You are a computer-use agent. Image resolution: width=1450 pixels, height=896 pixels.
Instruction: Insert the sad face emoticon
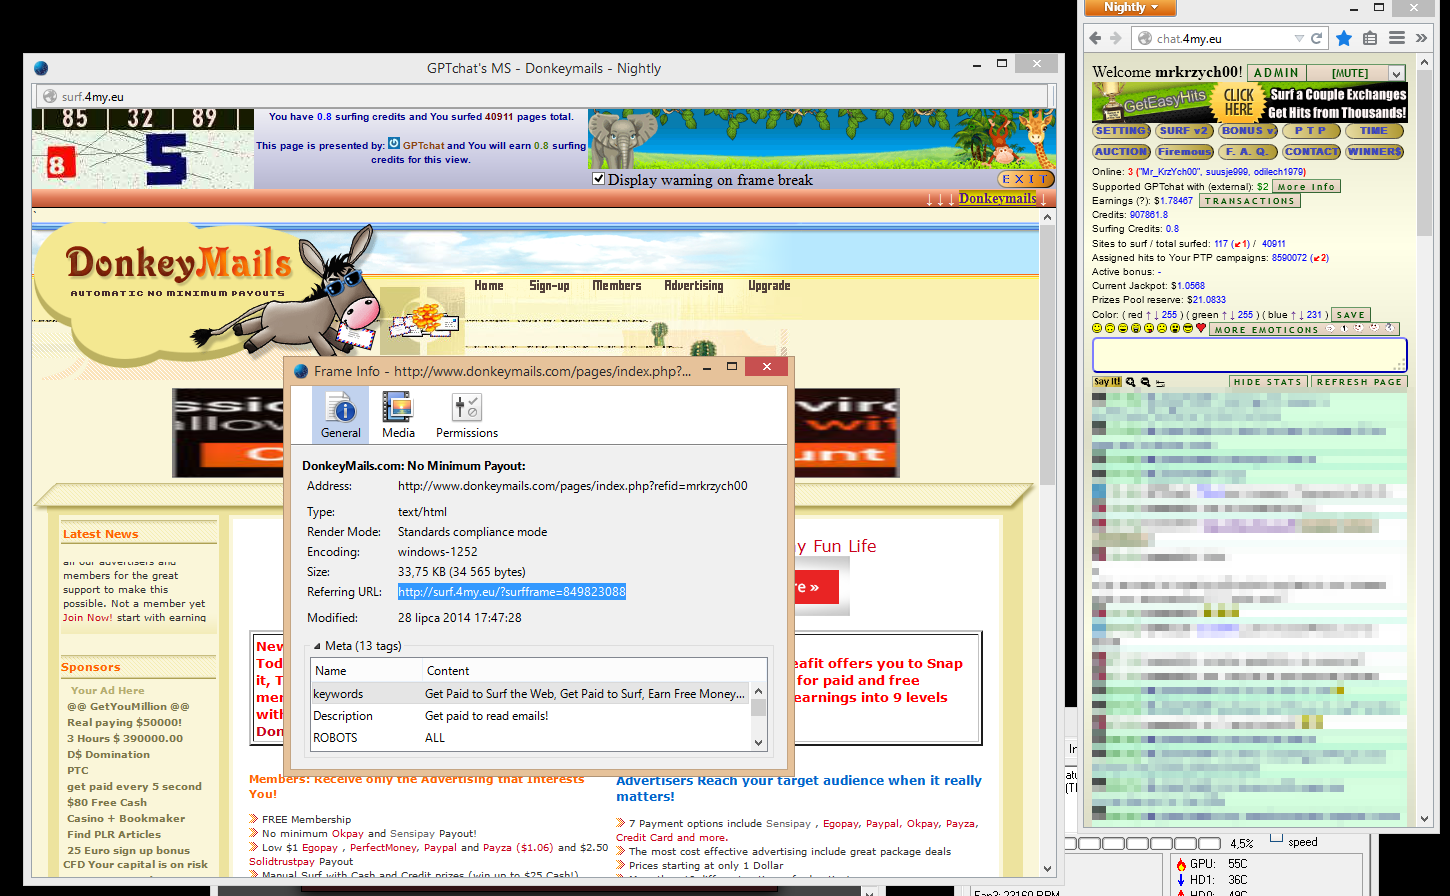1162,328
